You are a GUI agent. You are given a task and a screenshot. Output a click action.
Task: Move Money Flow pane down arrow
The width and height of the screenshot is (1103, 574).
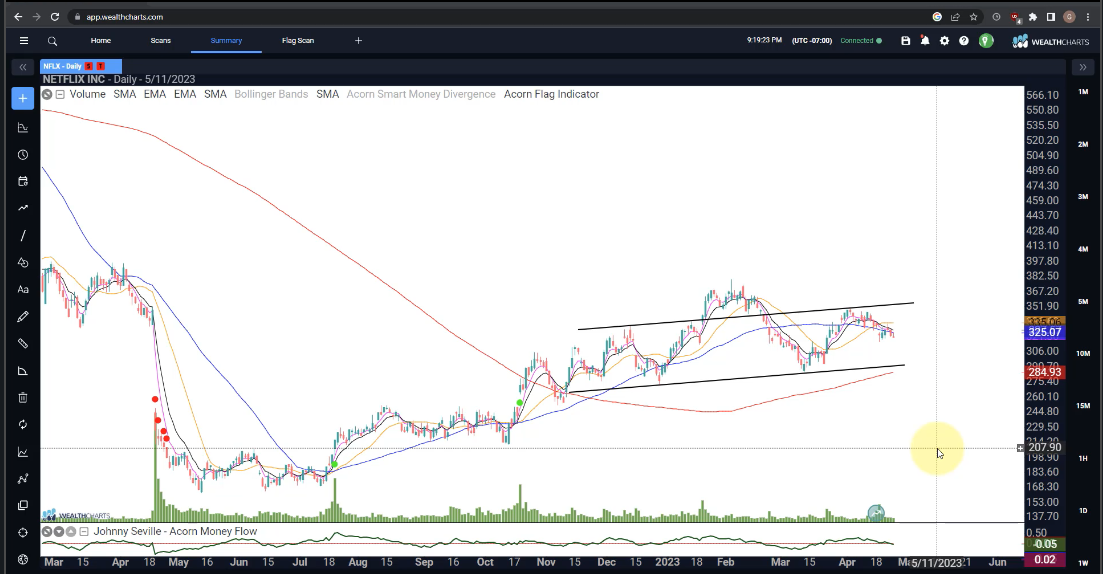(x=59, y=532)
